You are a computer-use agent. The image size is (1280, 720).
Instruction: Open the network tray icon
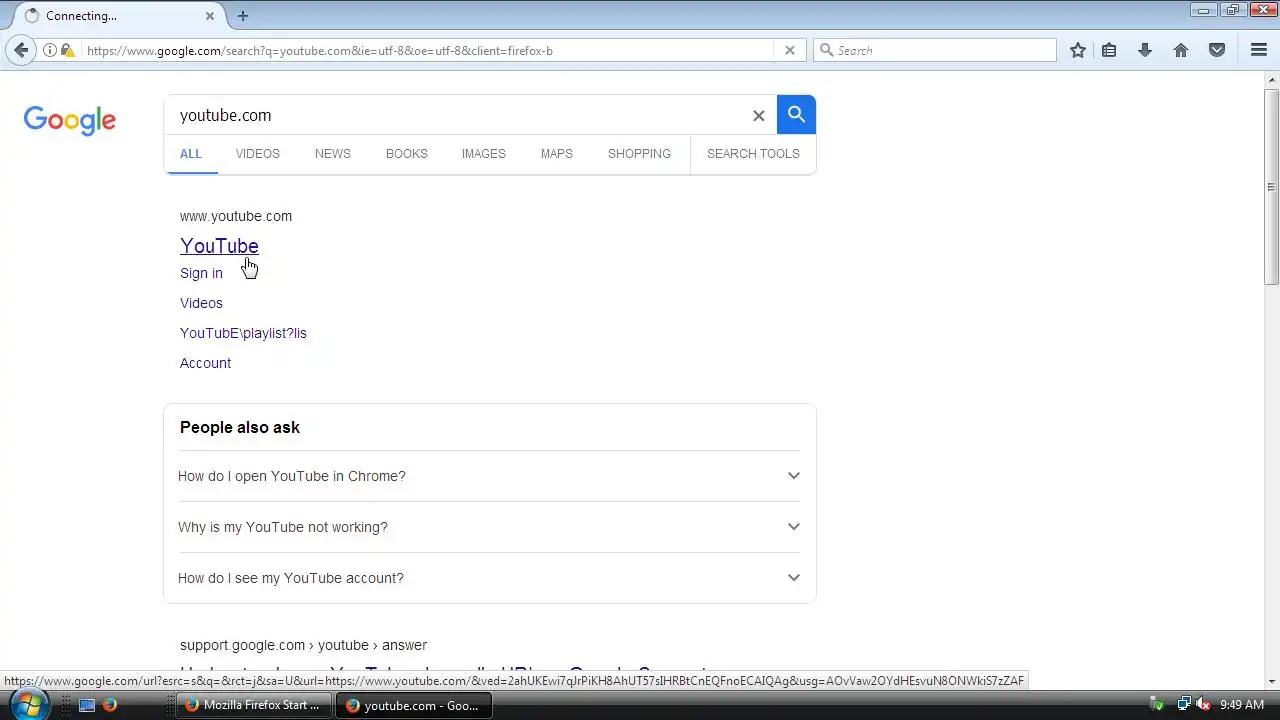tap(1184, 705)
